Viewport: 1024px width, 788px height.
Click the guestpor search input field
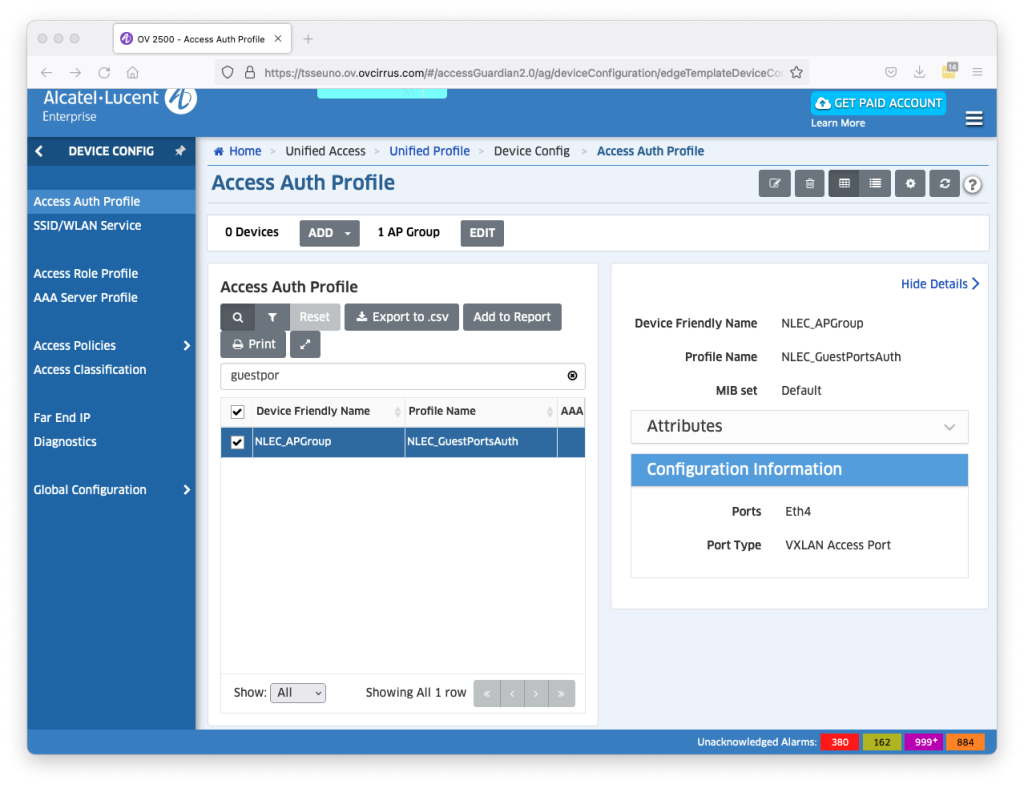[x=395, y=376]
